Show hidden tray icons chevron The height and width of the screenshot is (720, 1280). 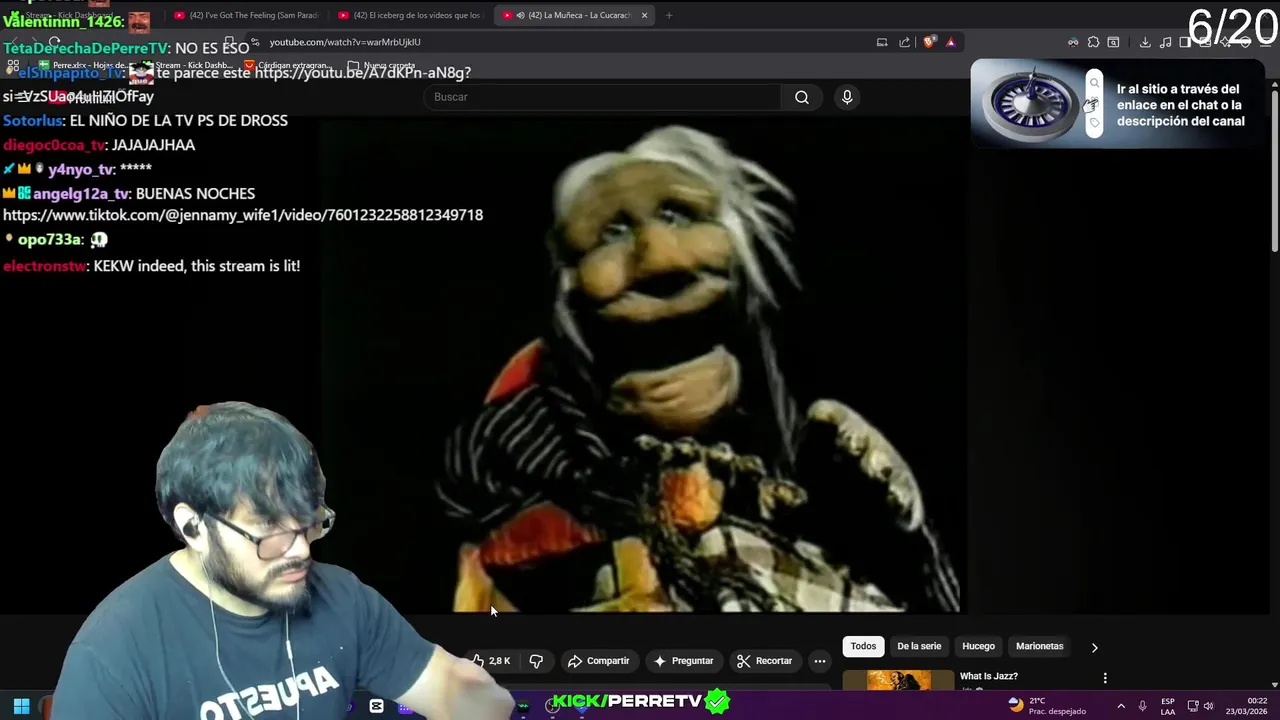pos(1120,706)
